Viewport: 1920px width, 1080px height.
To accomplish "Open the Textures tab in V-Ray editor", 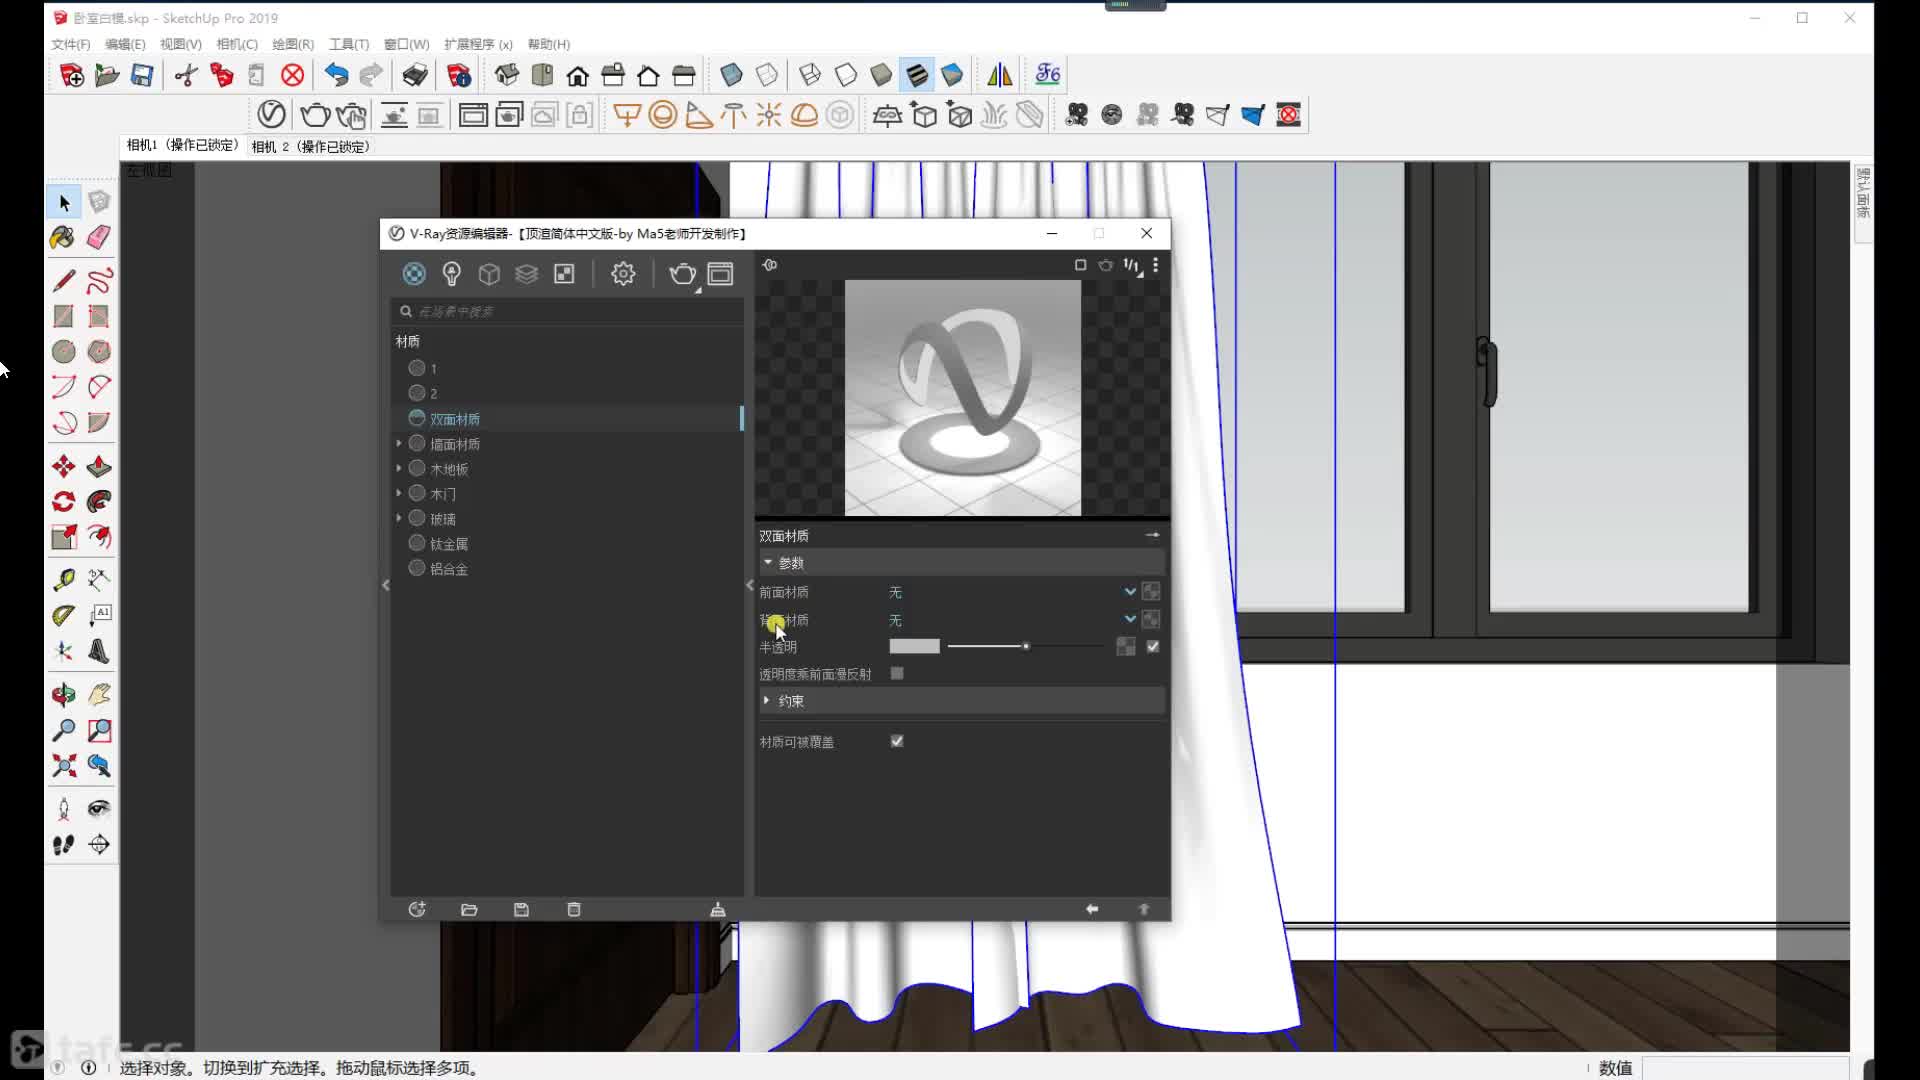I will click(564, 274).
